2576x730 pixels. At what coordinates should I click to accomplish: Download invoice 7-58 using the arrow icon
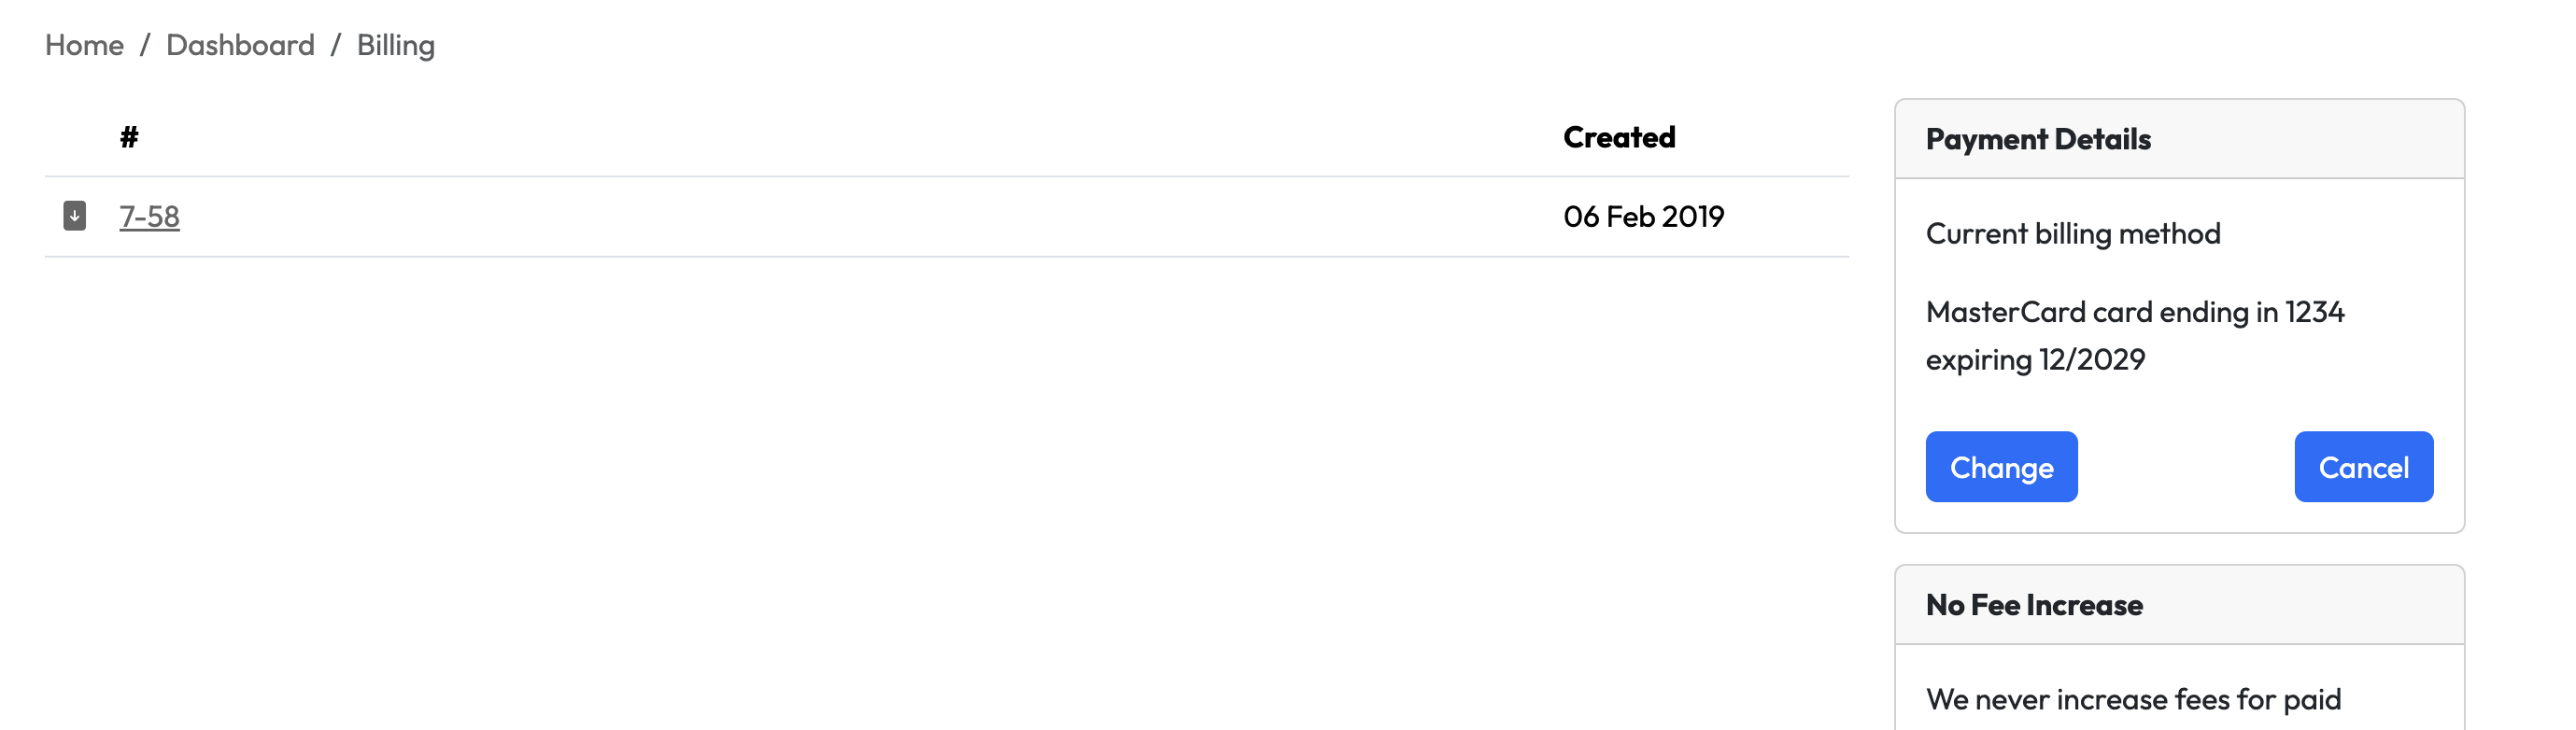click(x=74, y=216)
